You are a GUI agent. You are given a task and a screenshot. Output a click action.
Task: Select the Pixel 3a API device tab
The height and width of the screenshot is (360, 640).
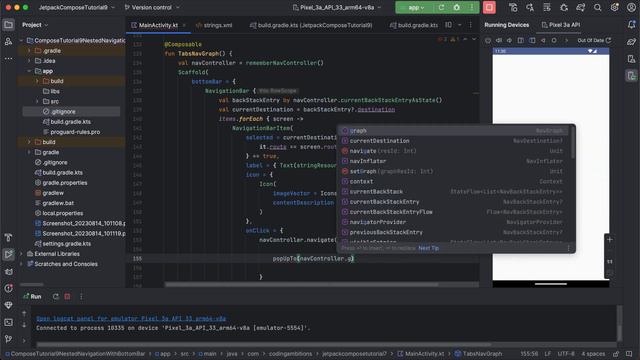561,25
